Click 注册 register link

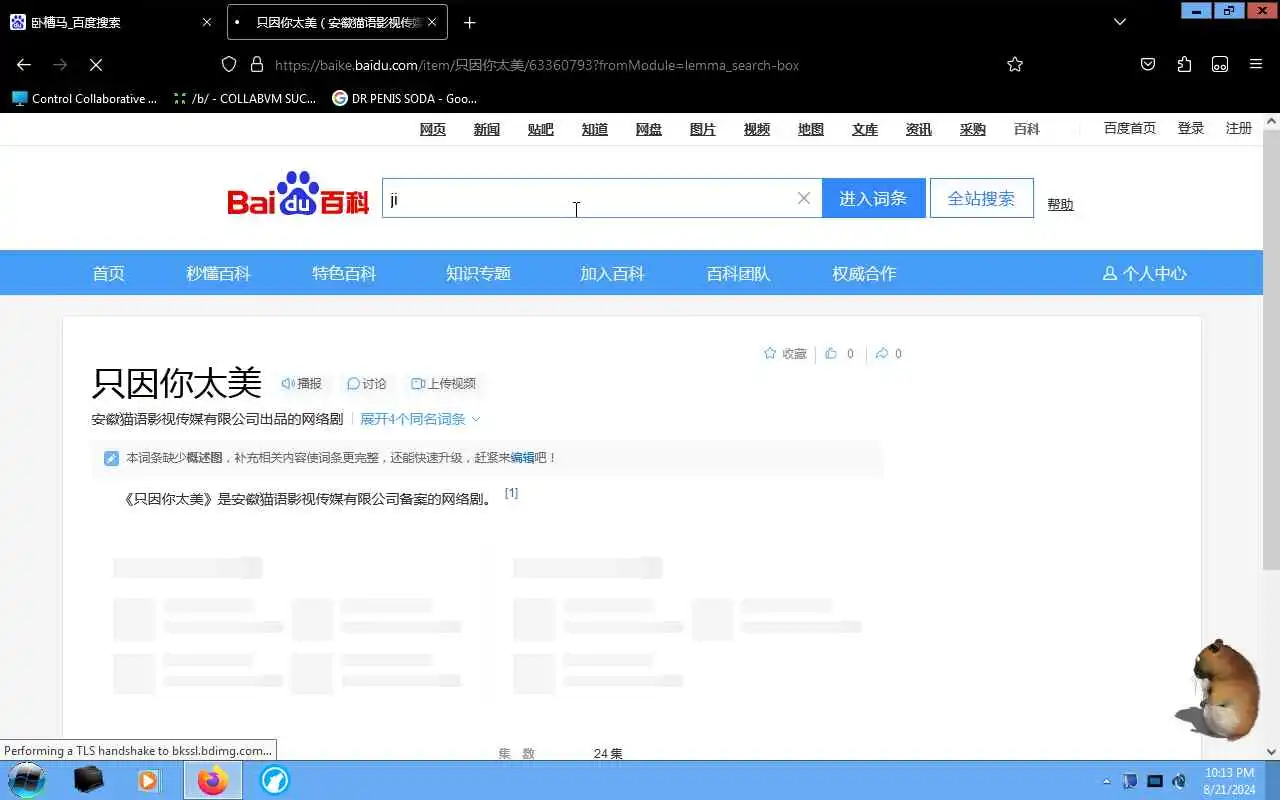point(1239,128)
